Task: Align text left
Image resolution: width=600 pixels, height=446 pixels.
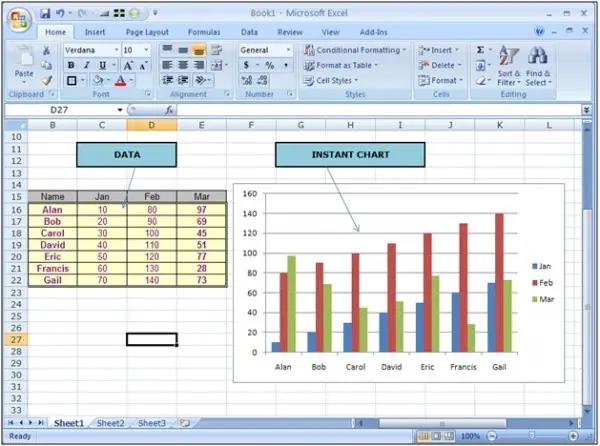Action: pos(167,65)
